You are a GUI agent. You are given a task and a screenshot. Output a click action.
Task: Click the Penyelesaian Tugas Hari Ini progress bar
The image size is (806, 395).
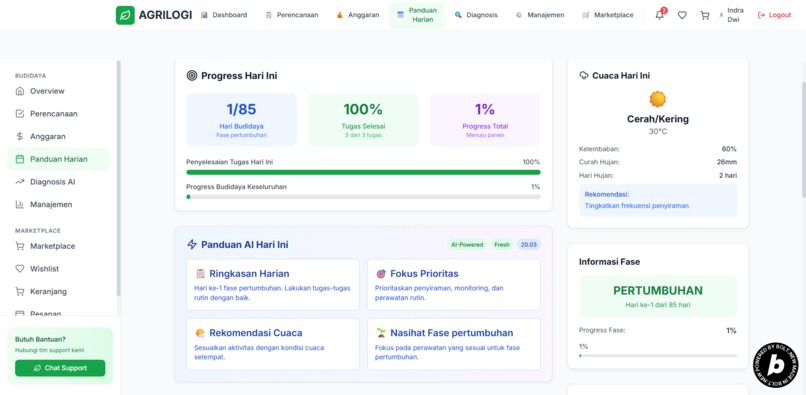click(363, 172)
